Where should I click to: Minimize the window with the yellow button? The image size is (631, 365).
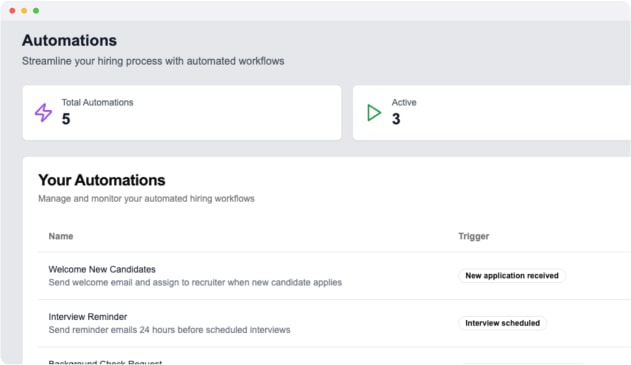(x=24, y=11)
